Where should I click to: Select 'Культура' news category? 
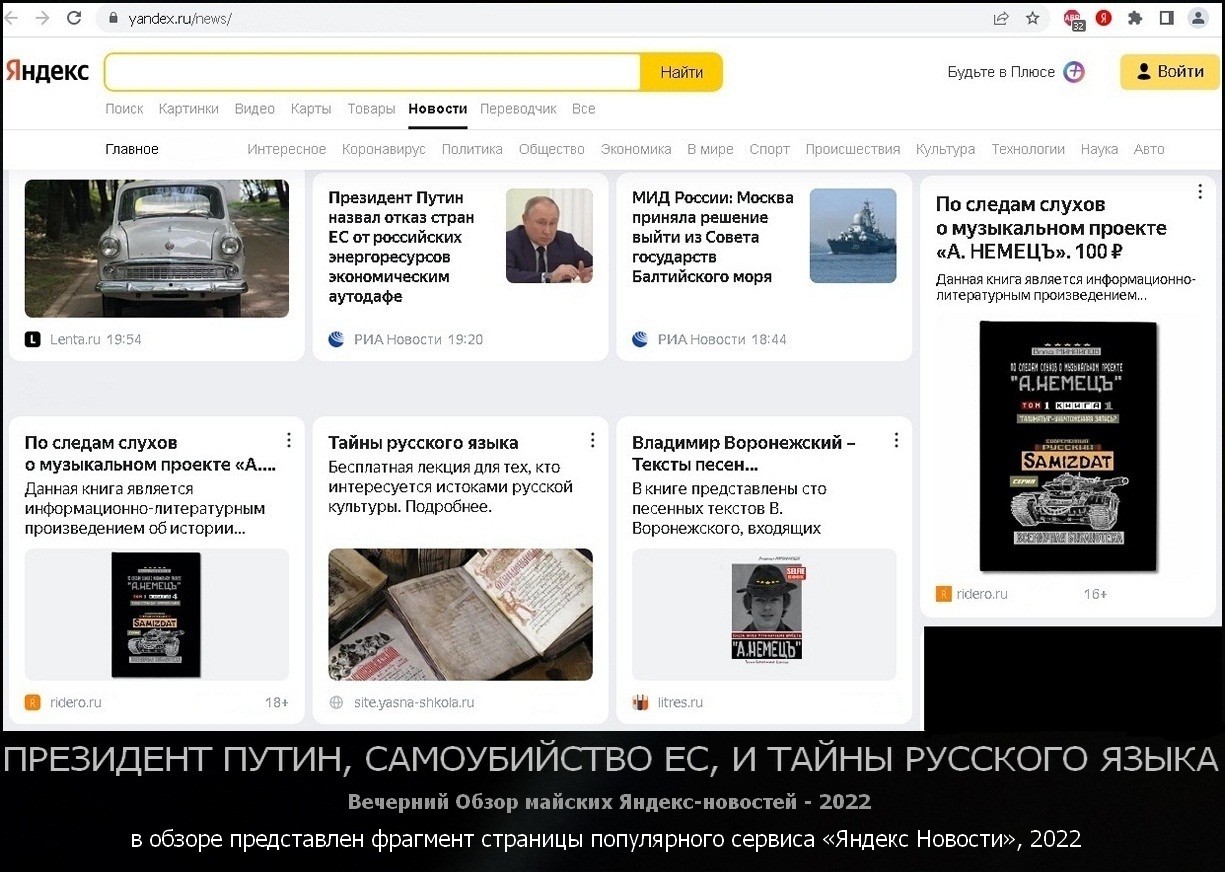pos(946,149)
